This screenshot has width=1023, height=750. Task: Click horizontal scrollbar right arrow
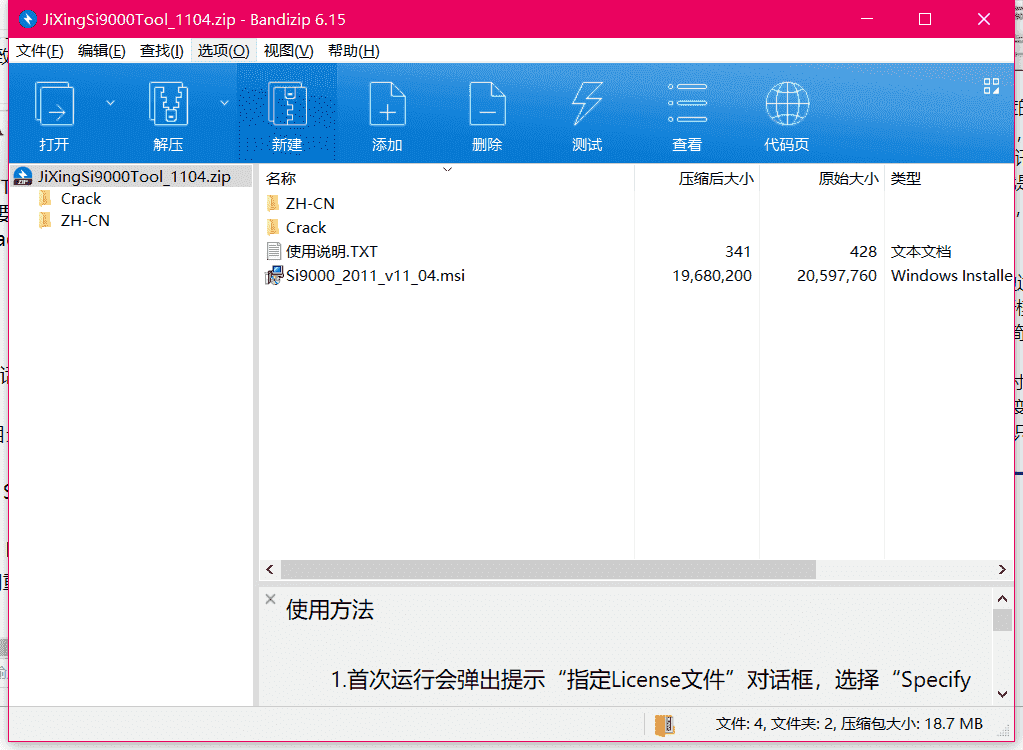(1002, 570)
